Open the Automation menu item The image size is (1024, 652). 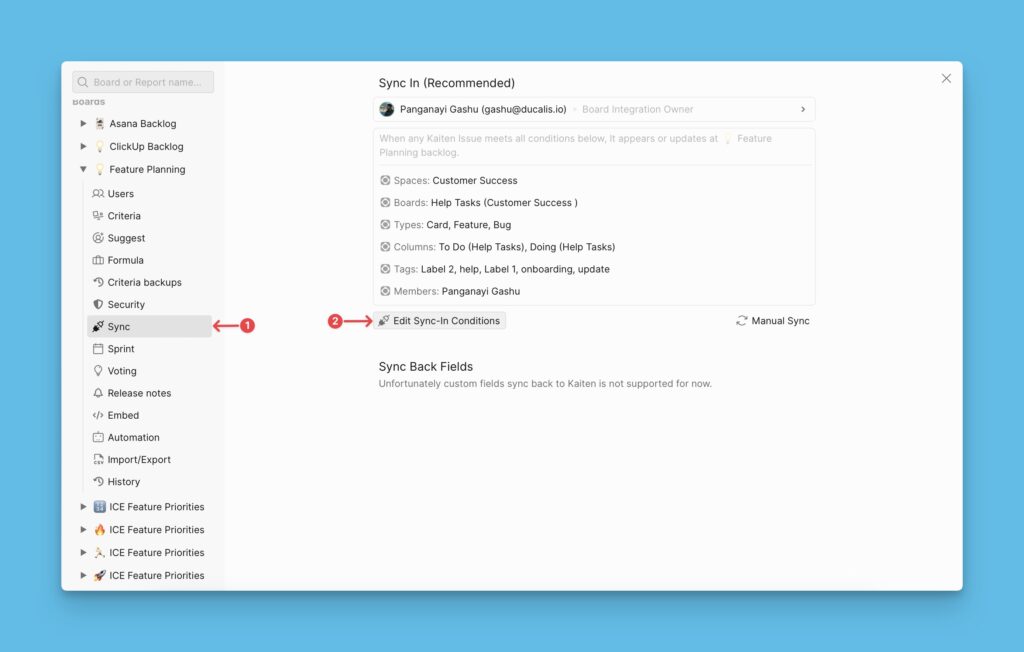coord(133,437)
